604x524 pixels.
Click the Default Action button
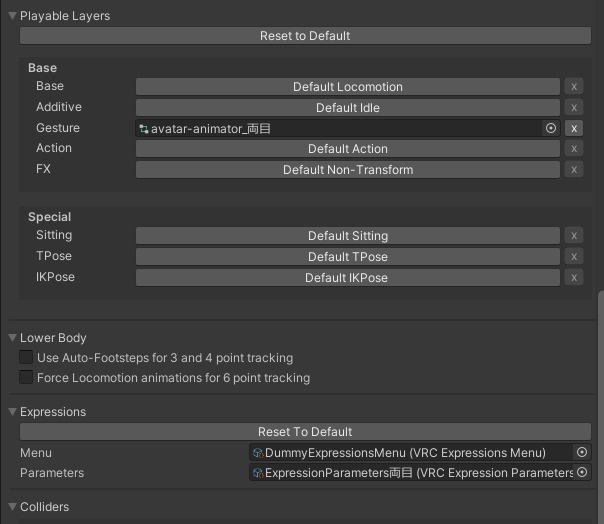click(347, 149)
